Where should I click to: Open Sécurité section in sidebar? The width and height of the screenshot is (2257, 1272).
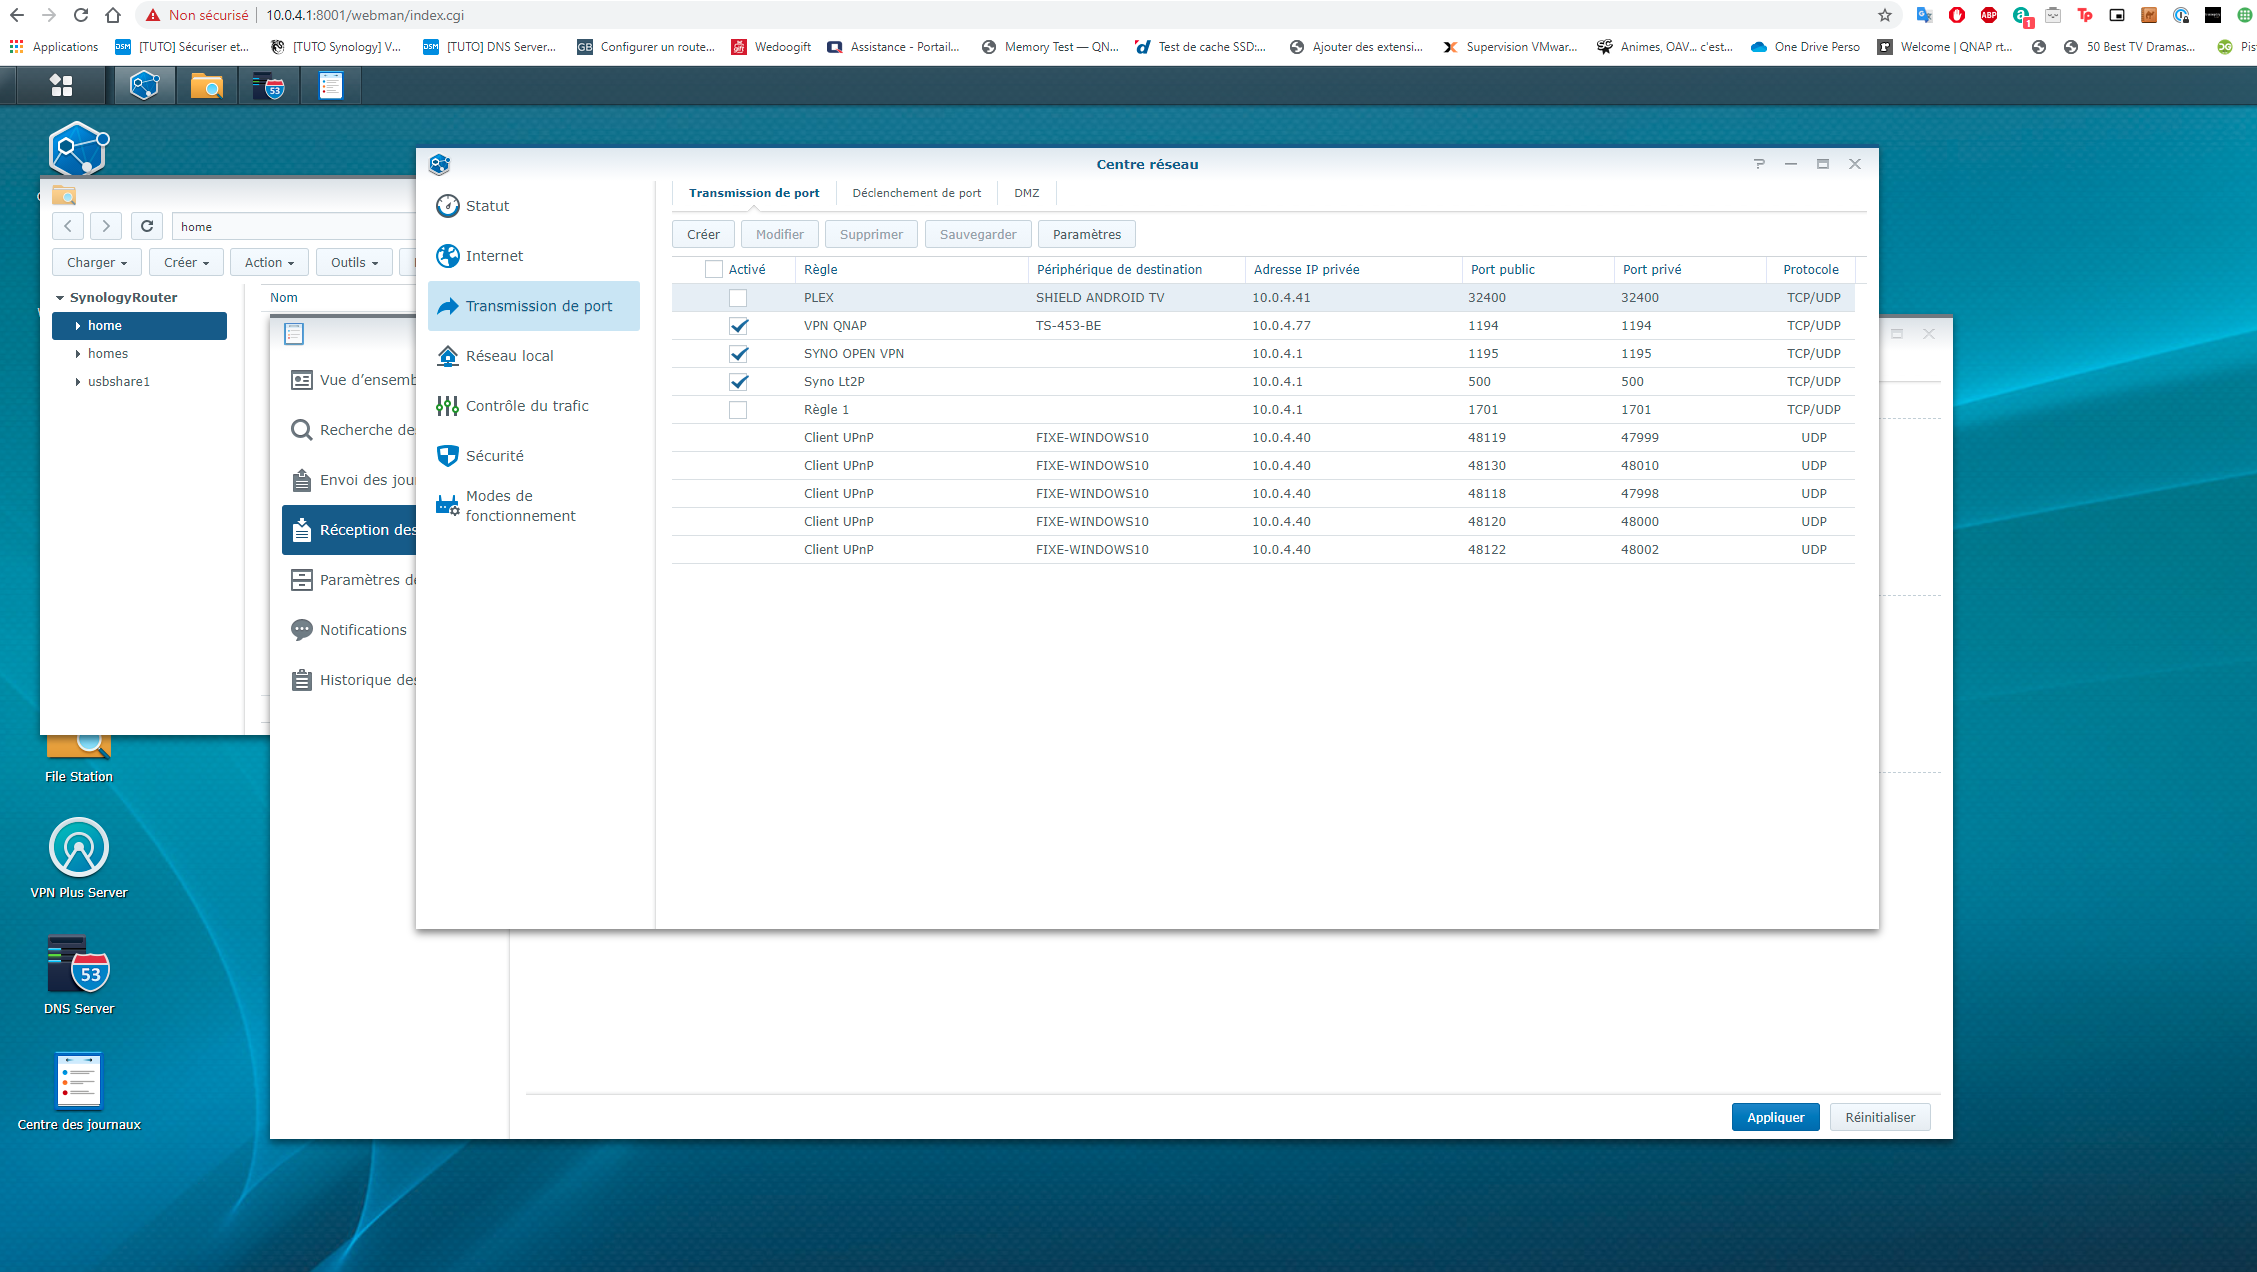494,456
